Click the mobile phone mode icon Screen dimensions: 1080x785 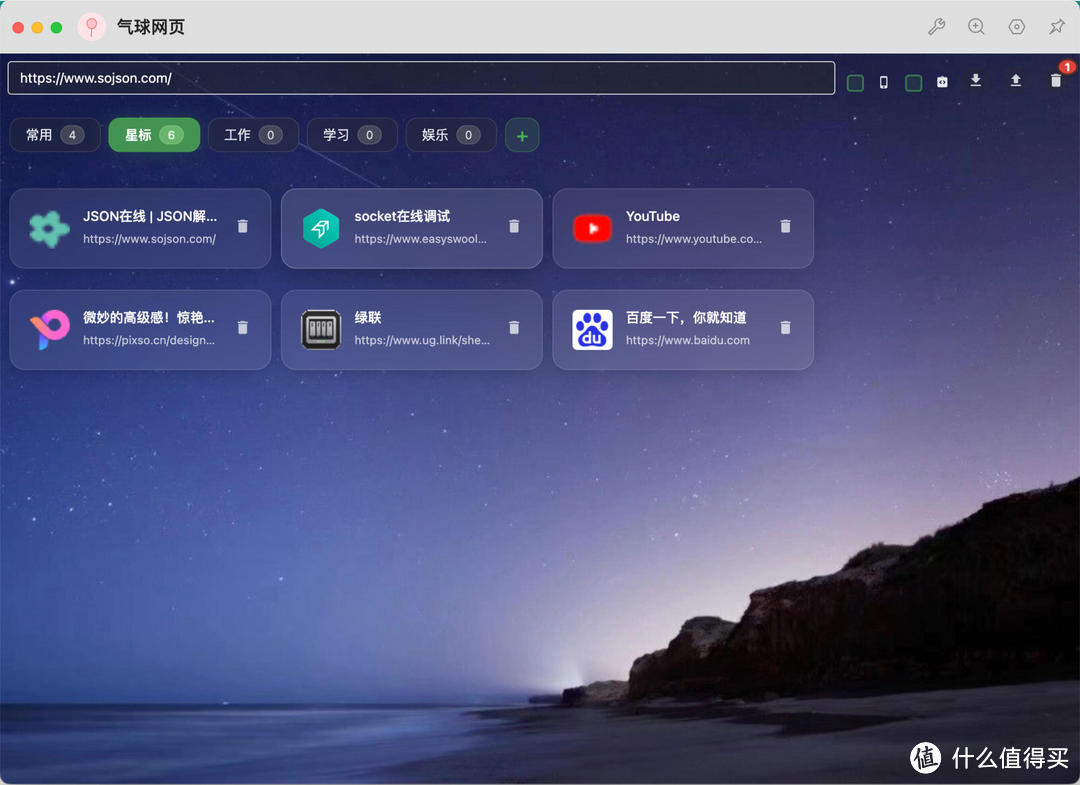click(884, 83)
